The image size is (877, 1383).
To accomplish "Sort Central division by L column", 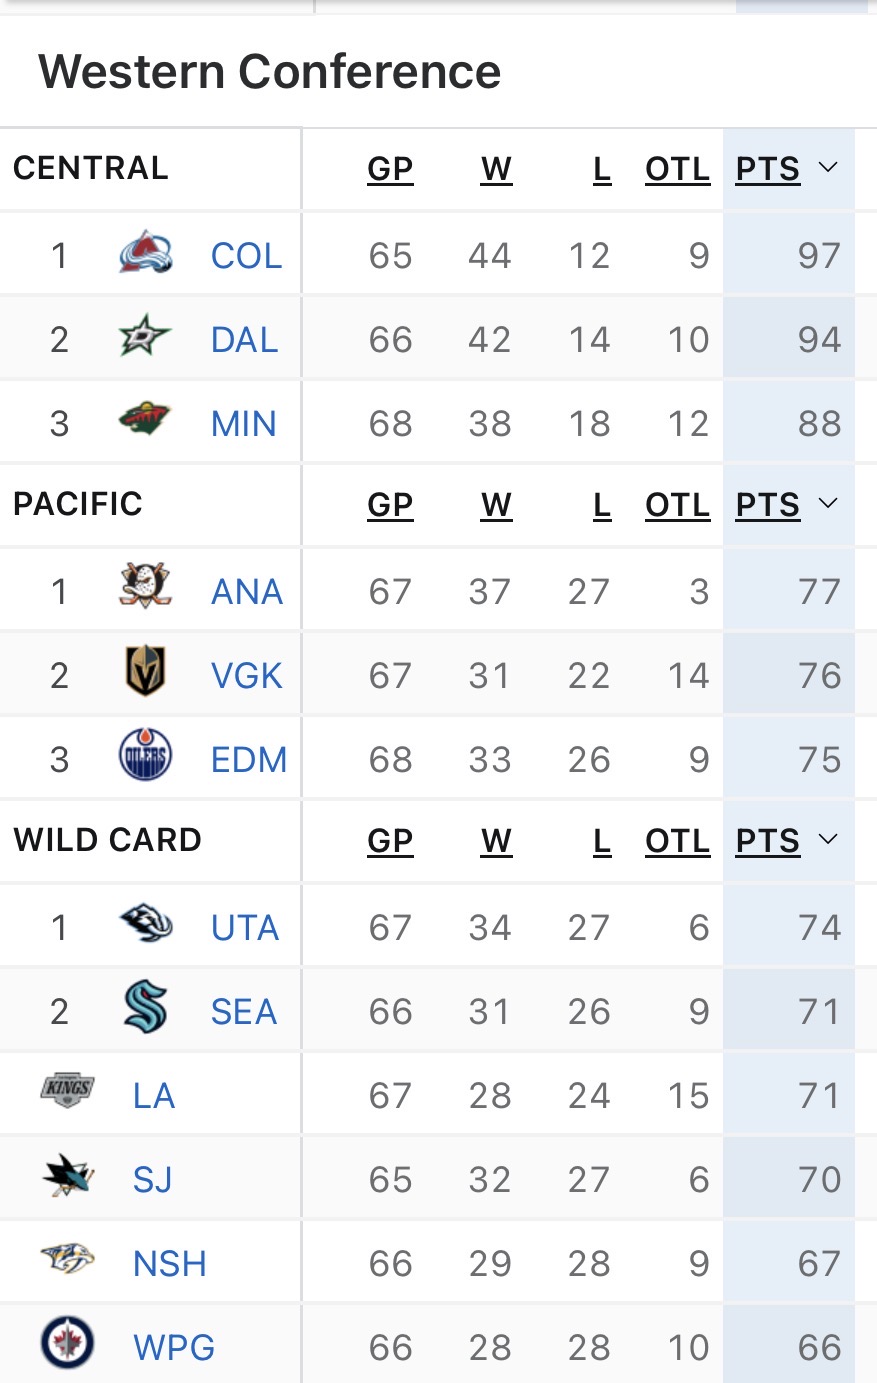I will pyautogui.click(x=601, y=169).
